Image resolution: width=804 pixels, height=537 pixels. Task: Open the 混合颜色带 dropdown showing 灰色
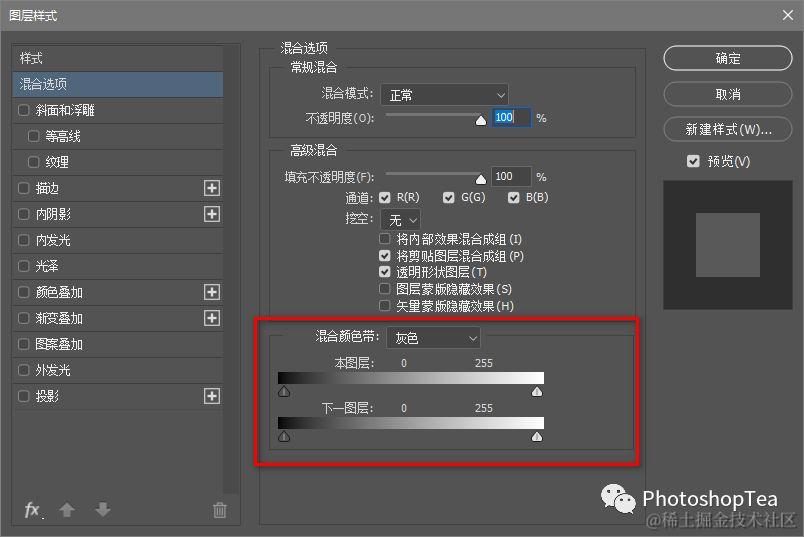pos(433,337)
